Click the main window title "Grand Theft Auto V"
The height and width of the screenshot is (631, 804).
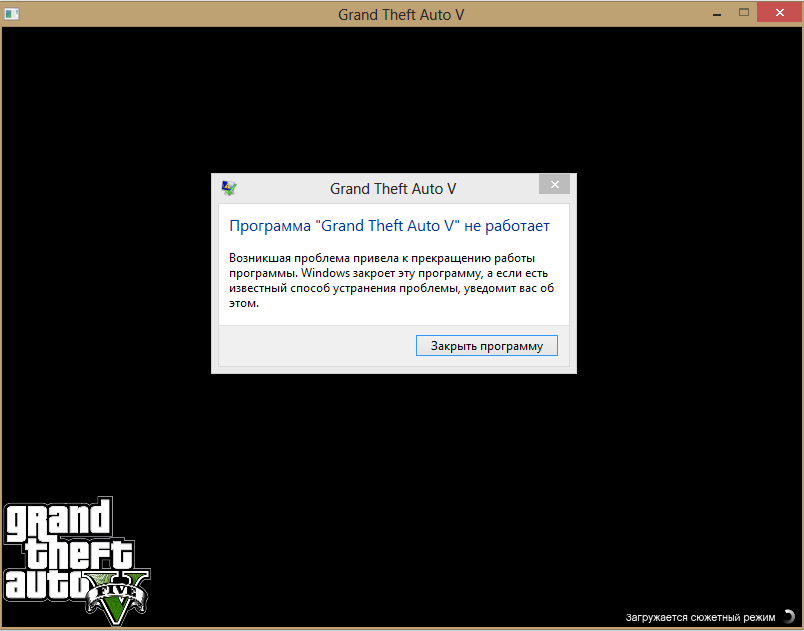click(x=401, y=14)
